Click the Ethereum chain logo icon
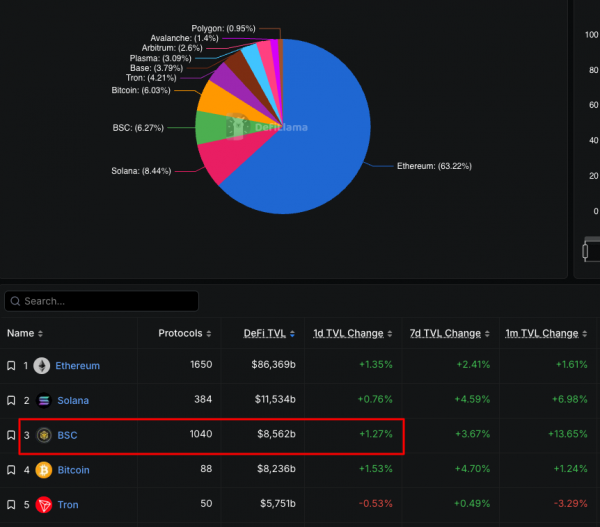The height and width of the screenshot is (527, 600). (42, 366)
